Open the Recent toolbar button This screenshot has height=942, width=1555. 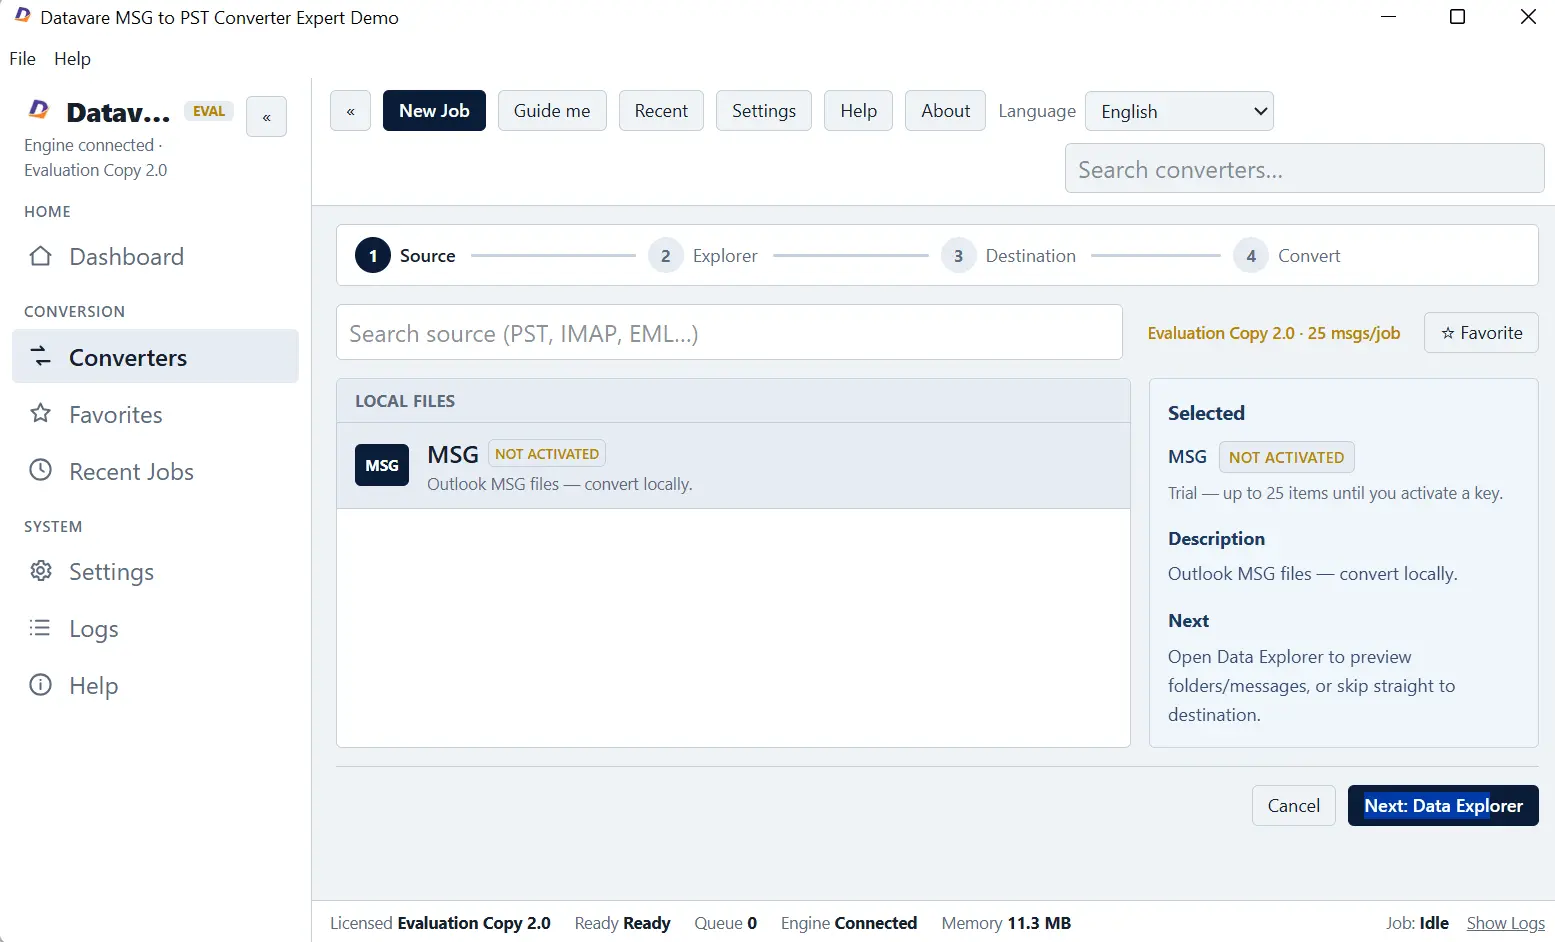pos(661,111)
